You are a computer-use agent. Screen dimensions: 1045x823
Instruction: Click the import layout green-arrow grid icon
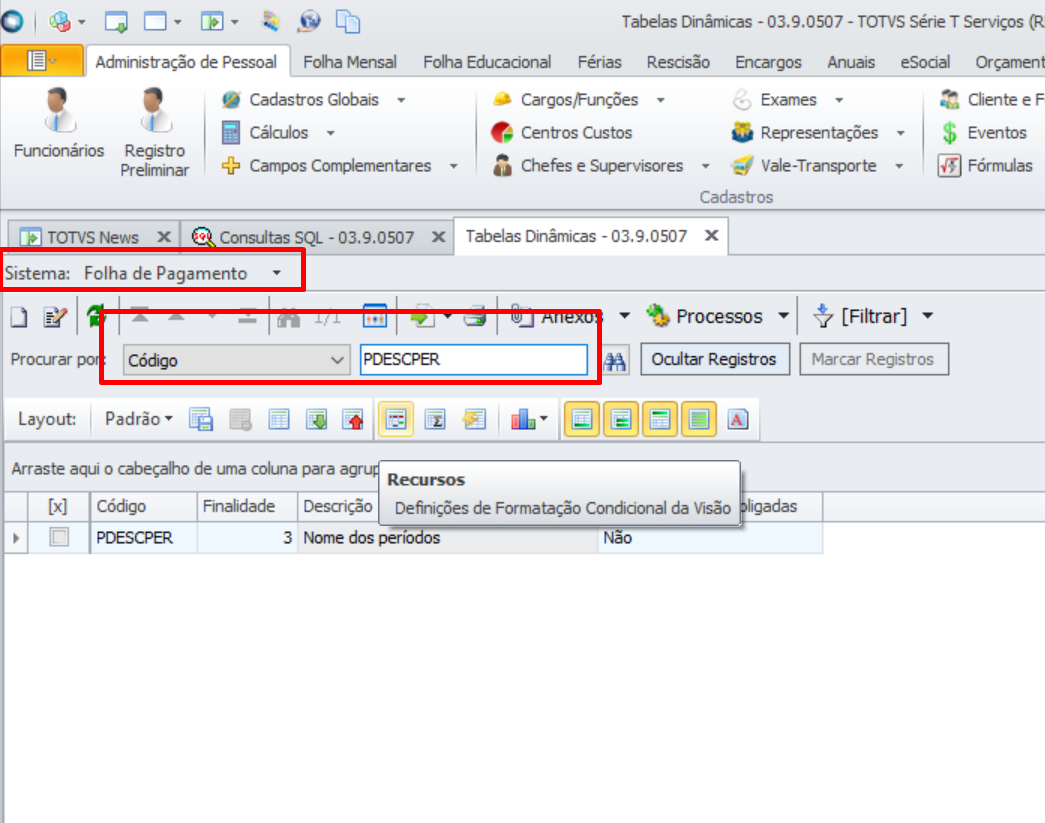(317, 419)
